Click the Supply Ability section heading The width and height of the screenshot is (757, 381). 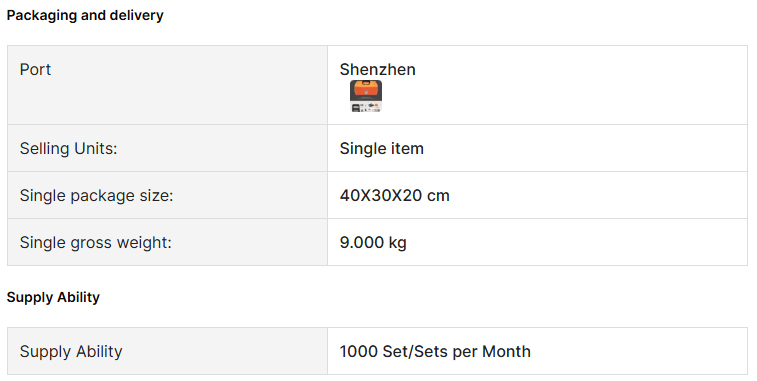point(53,297)
